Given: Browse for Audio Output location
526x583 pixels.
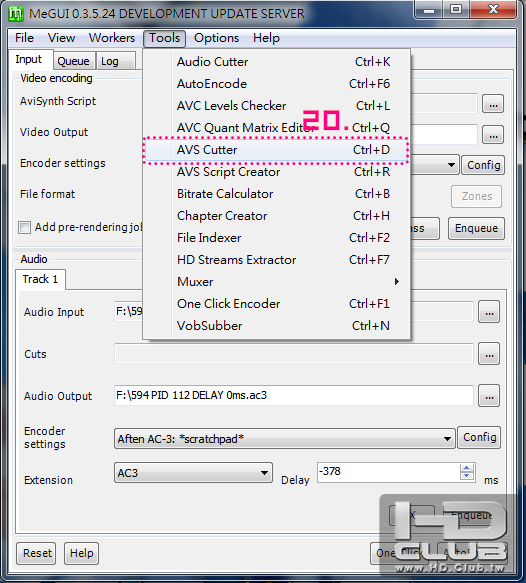Looking at the screenshot, I should [489, 396].
